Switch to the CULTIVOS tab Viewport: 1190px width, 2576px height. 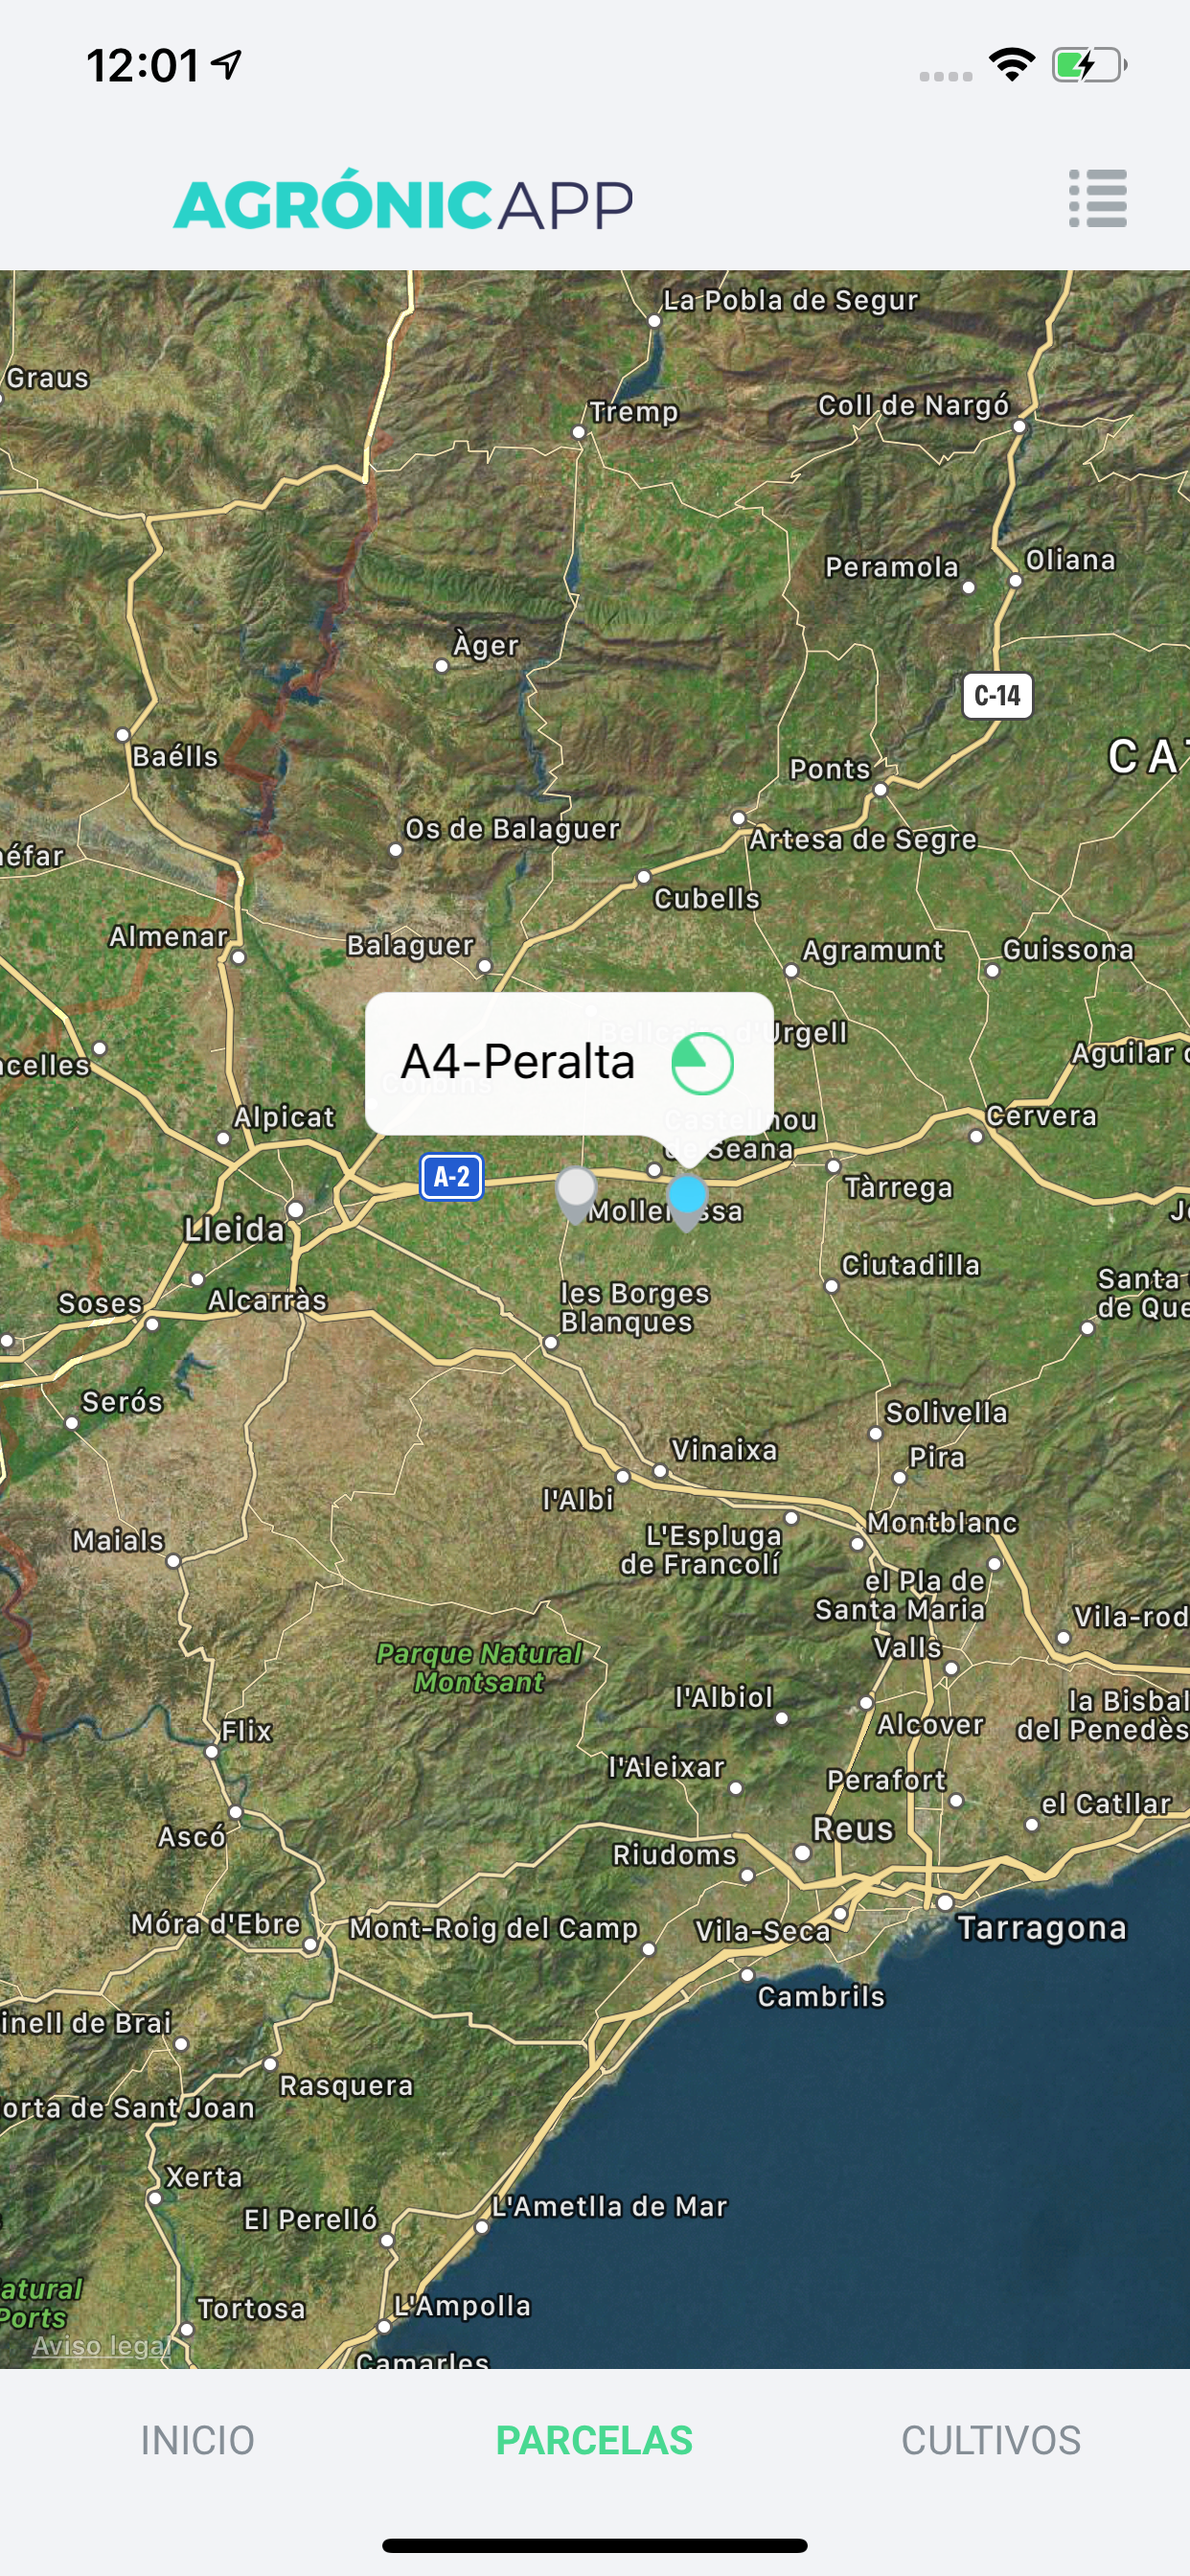point(991,2440)
